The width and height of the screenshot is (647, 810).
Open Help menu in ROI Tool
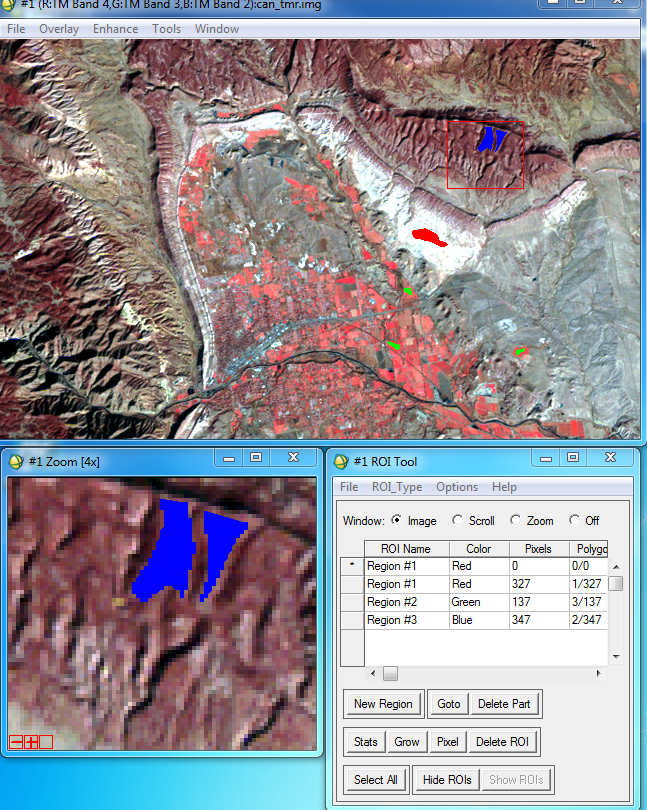(504, 487)
